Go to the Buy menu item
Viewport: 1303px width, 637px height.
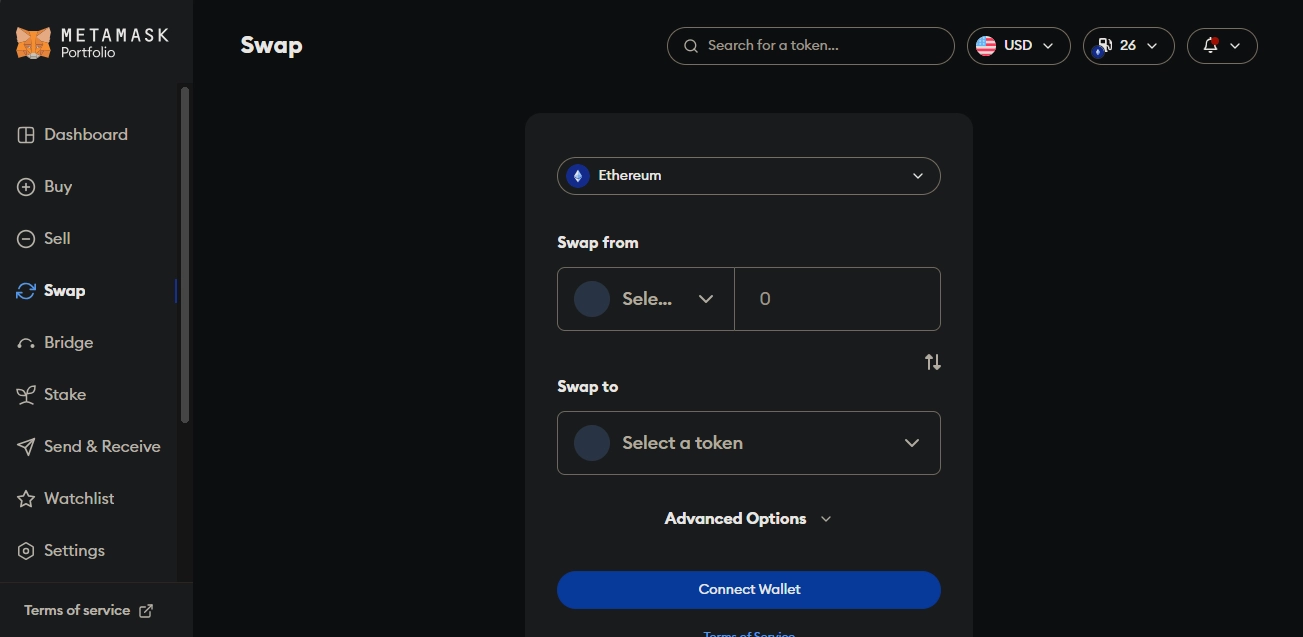tap(58, 187)
